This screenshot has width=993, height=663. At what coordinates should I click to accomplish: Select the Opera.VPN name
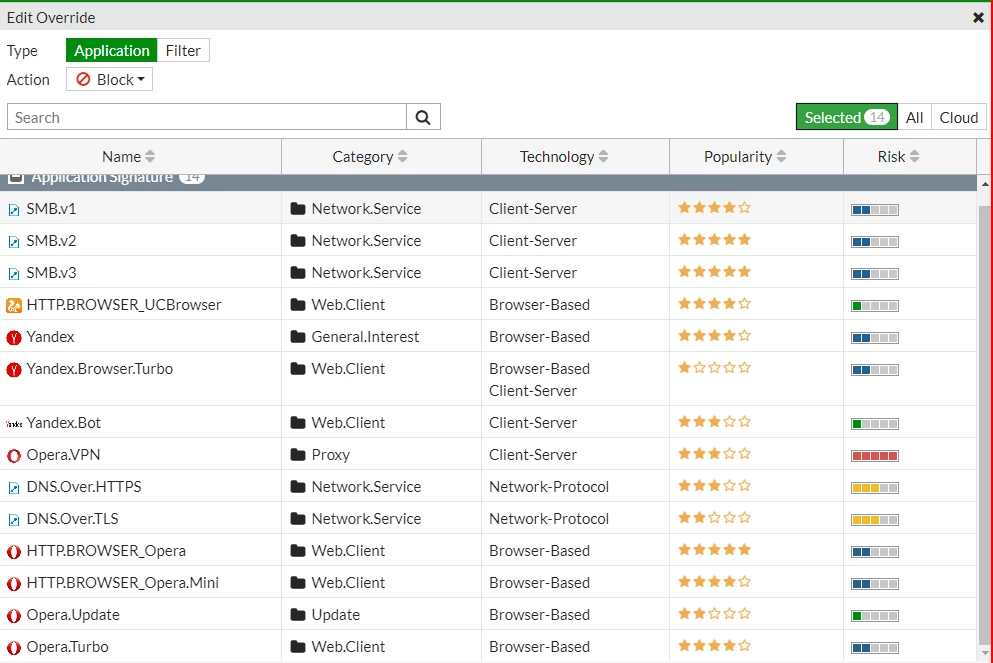click(x=63, y=455)
